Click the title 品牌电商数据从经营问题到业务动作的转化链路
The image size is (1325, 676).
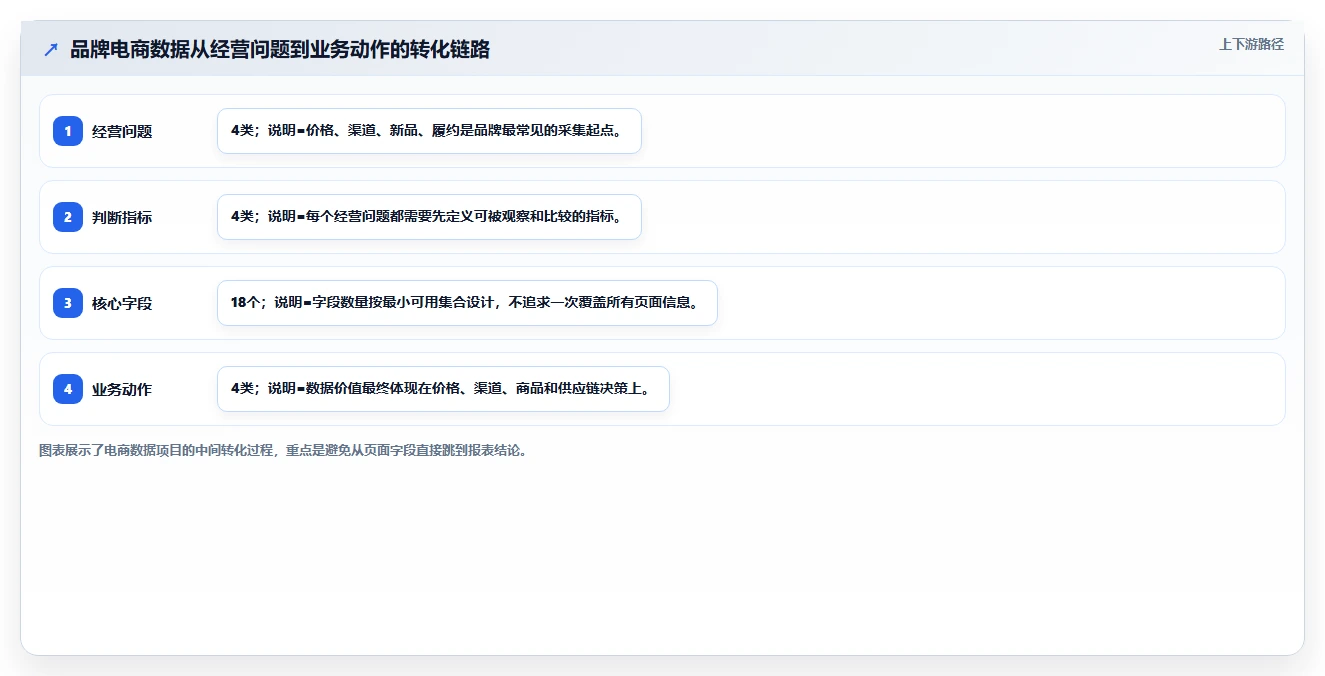[x=280, y=50]
